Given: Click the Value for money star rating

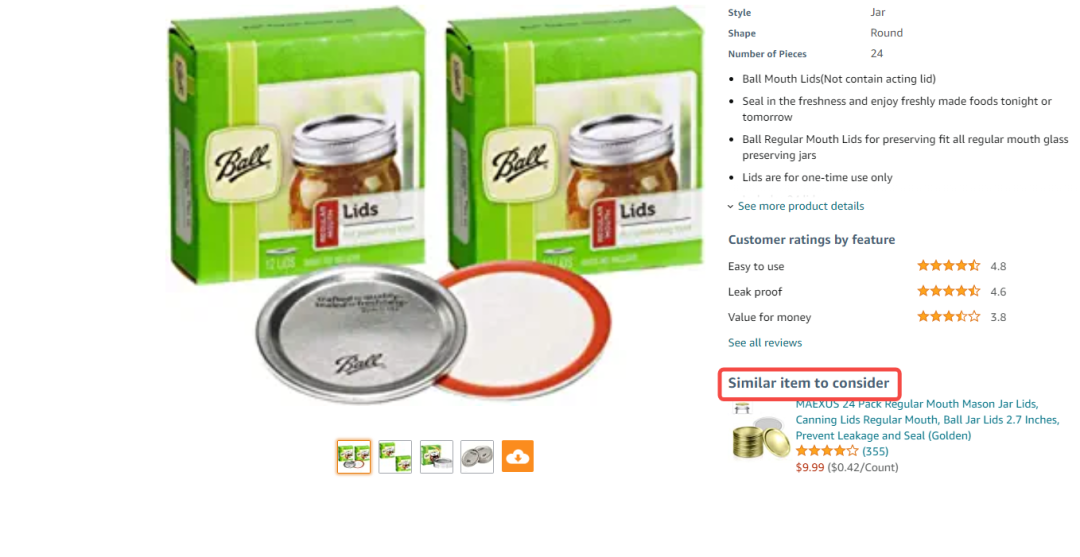Looking at the screenshot, I should 948,317.
